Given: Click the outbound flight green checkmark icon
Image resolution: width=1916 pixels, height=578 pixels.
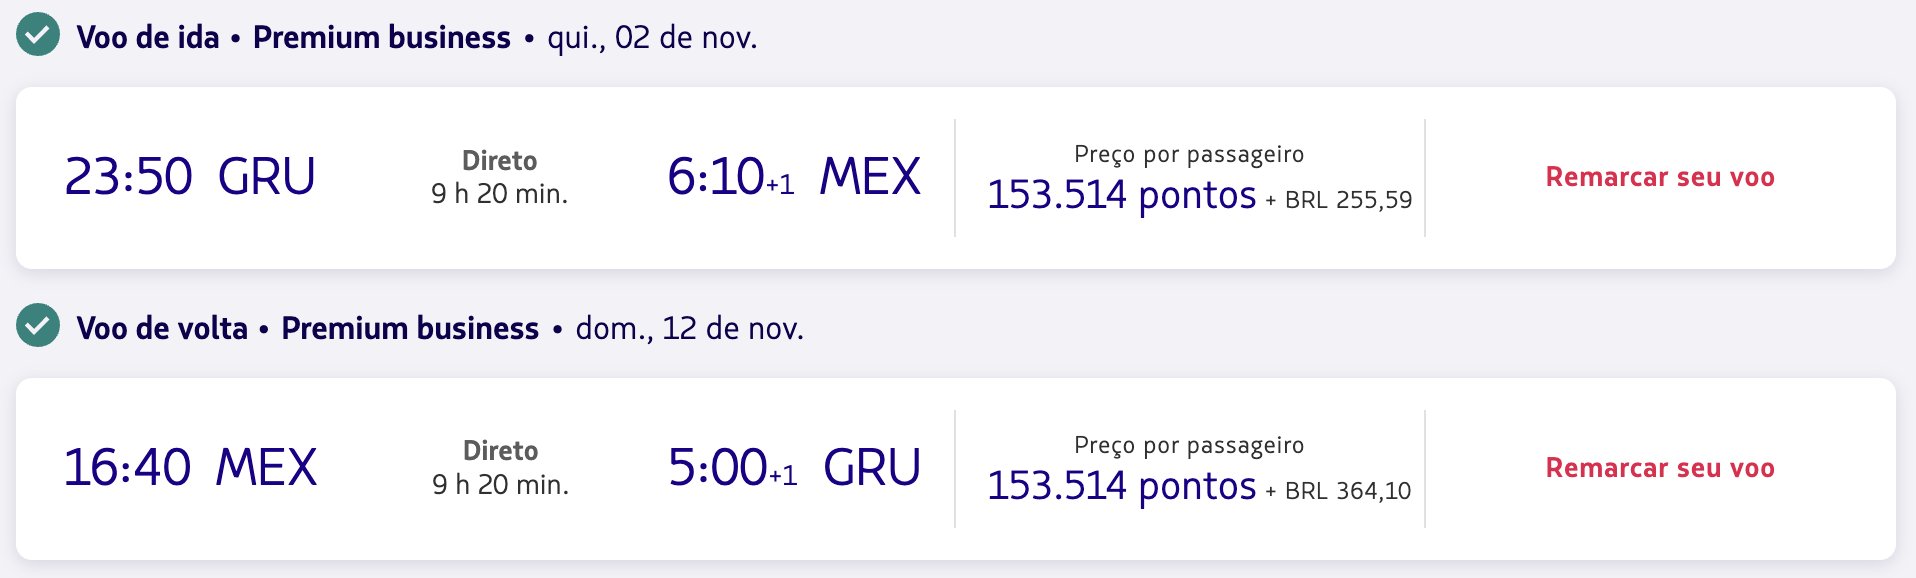Looking at the screenshot, I should point(38,35).
